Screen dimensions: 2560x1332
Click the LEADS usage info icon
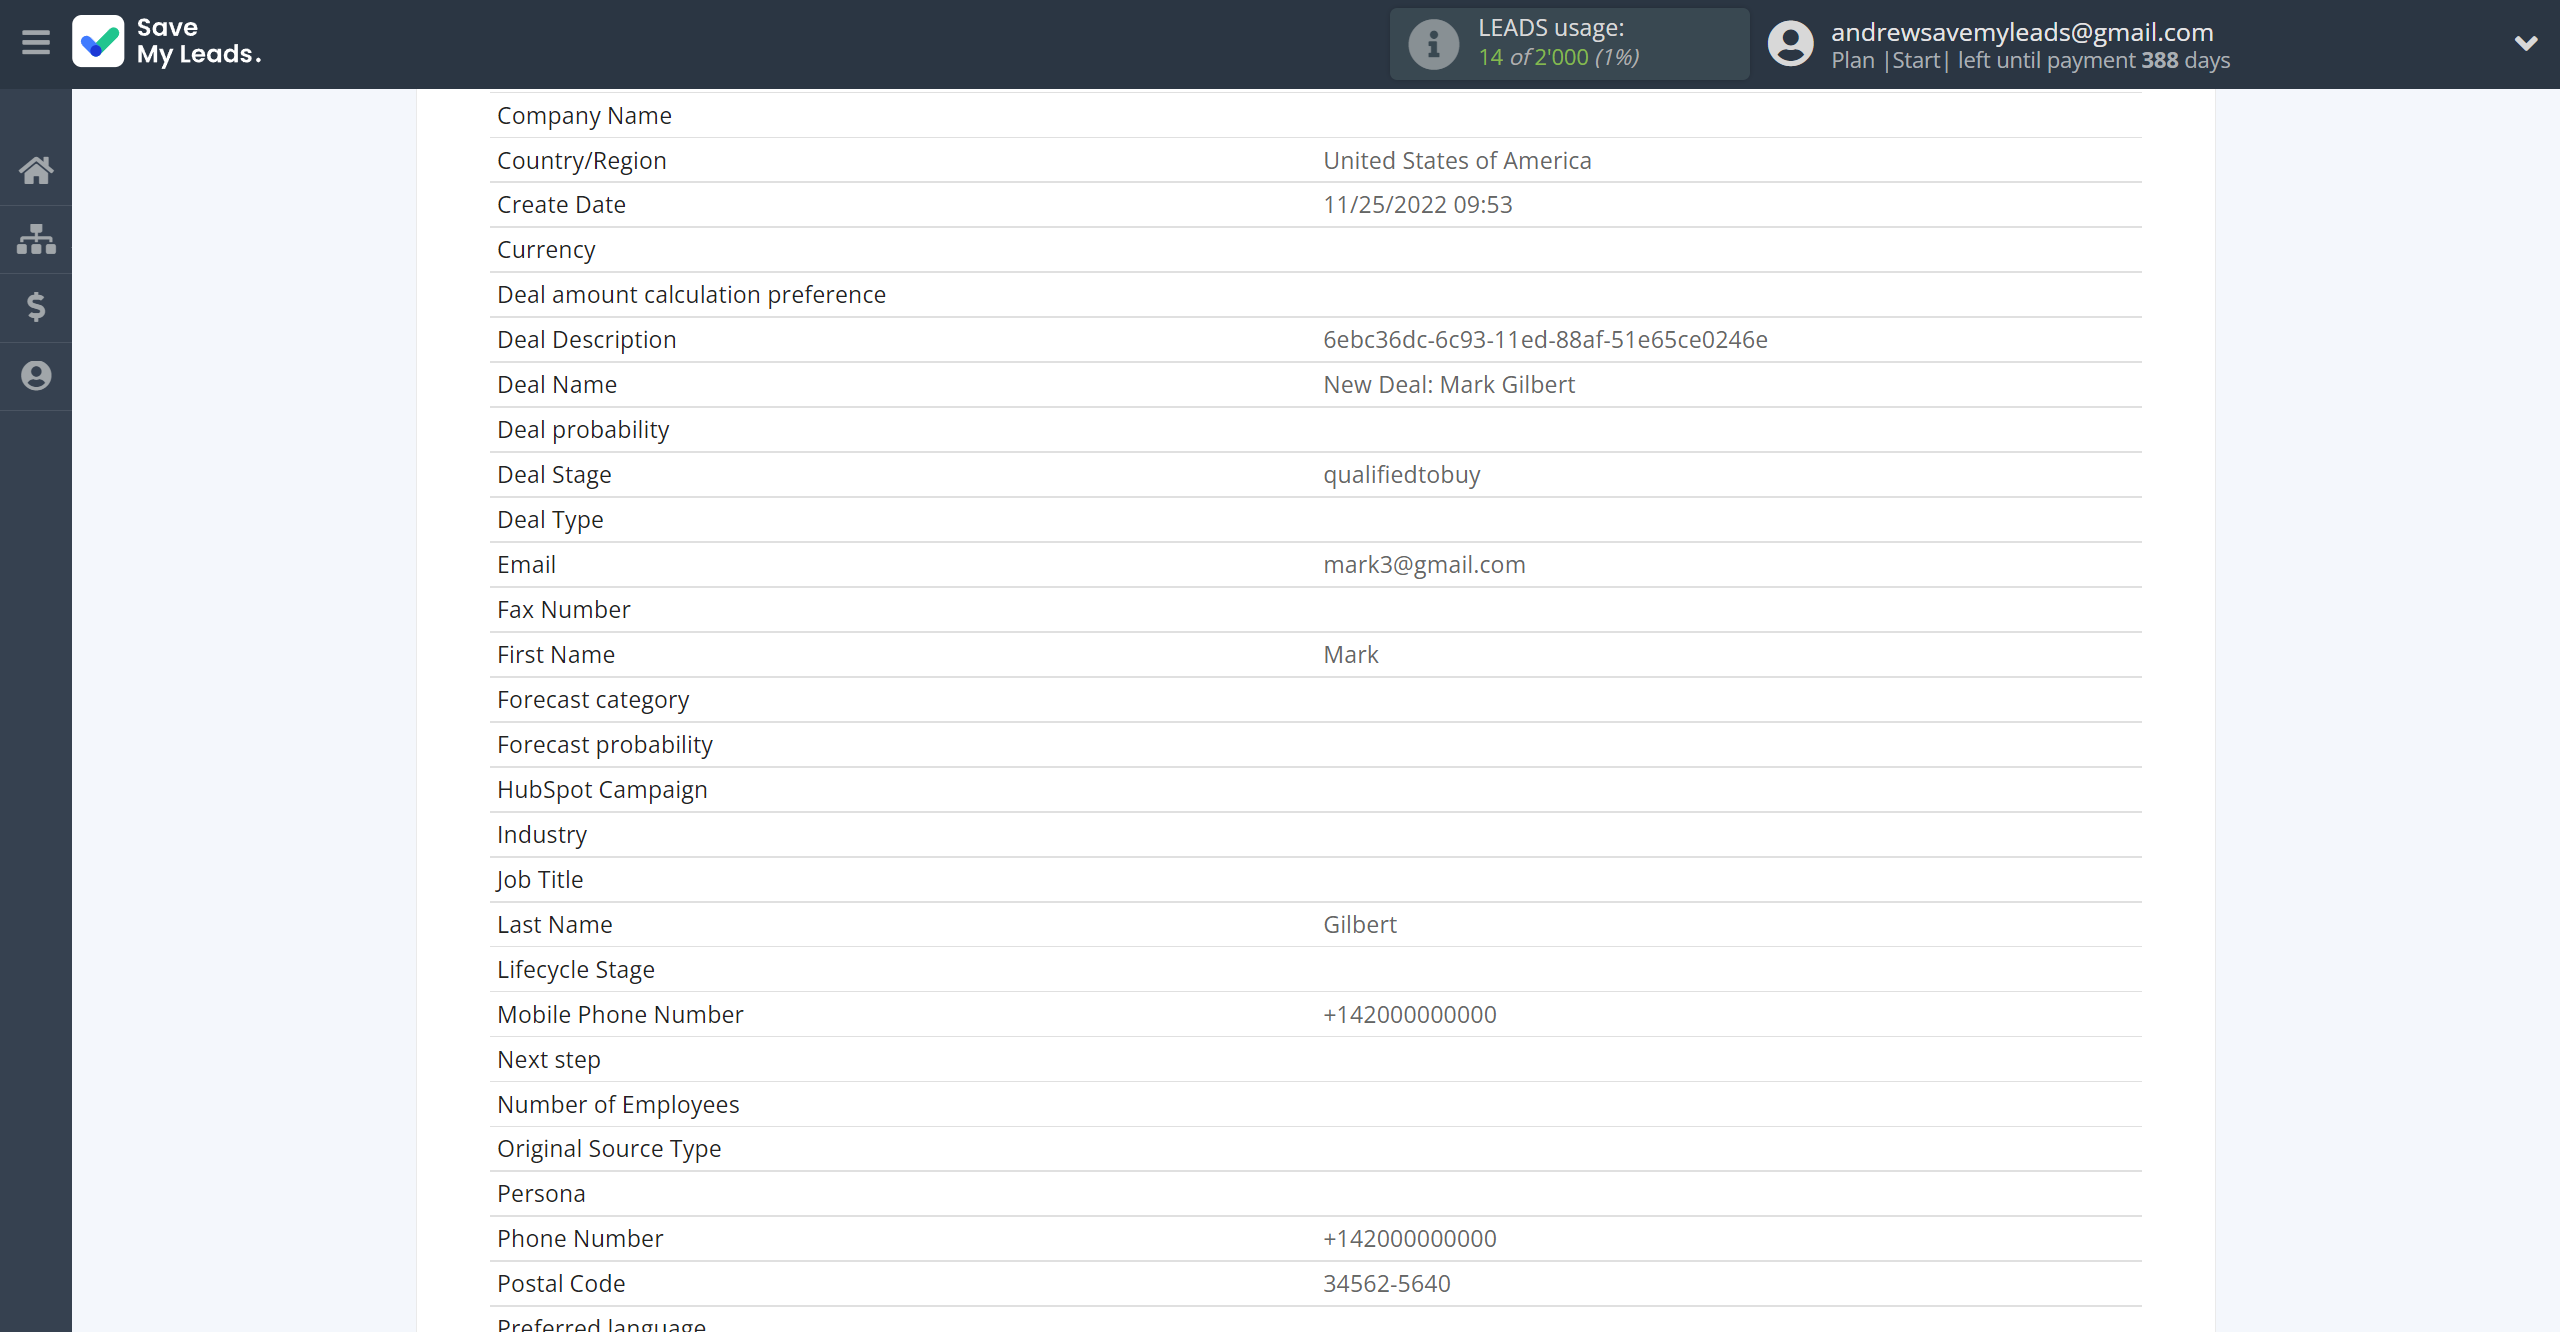1434,44
